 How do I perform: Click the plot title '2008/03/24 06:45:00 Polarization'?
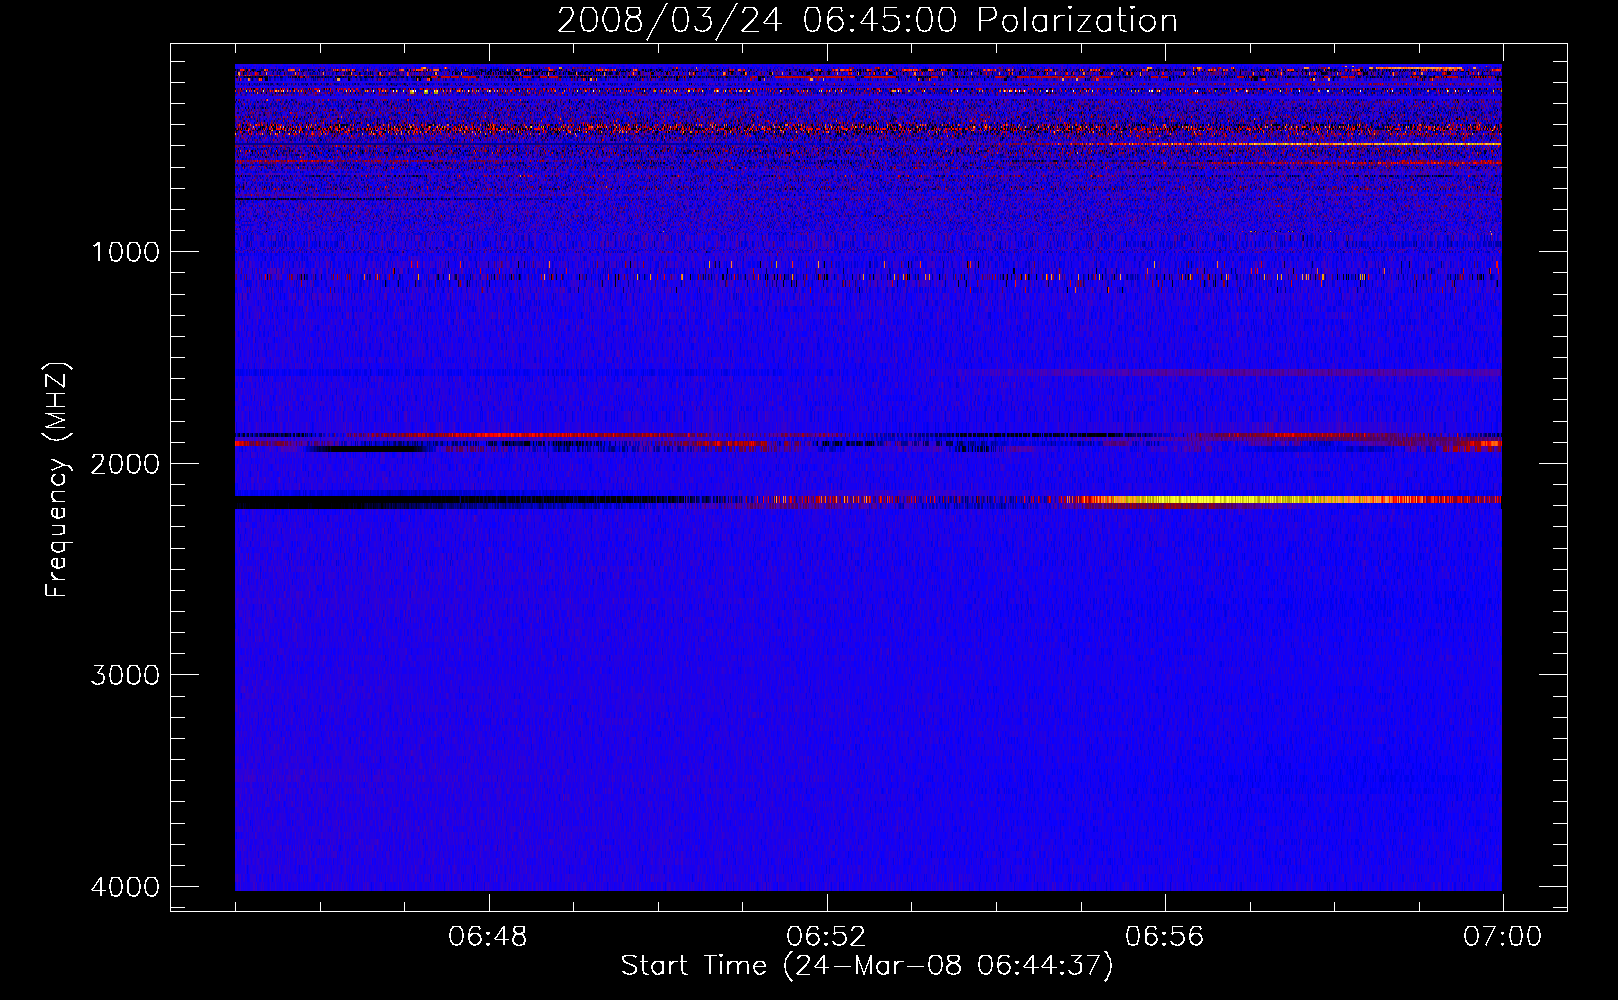[867, 21]
